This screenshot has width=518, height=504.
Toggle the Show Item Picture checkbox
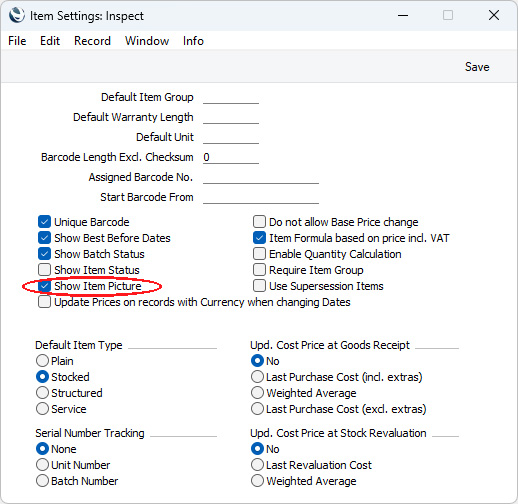point(44,286)
